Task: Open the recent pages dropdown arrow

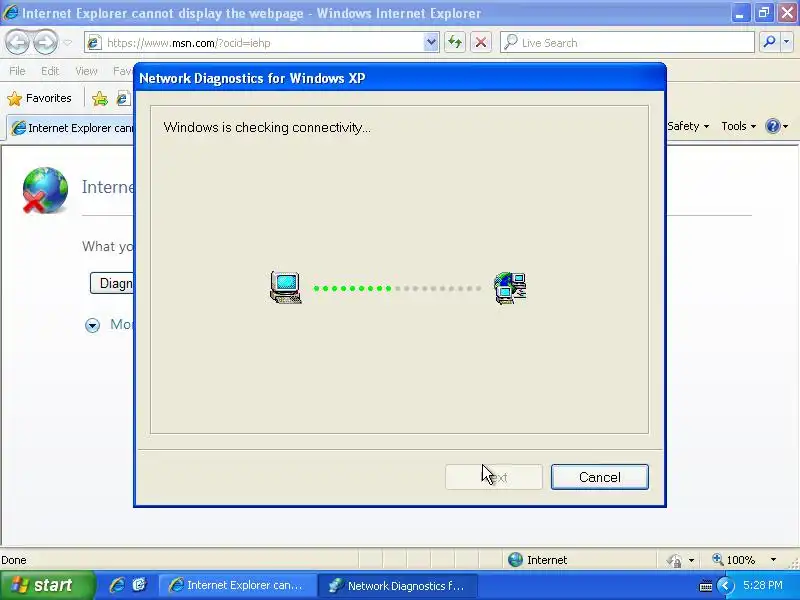Action: point(68,43)
